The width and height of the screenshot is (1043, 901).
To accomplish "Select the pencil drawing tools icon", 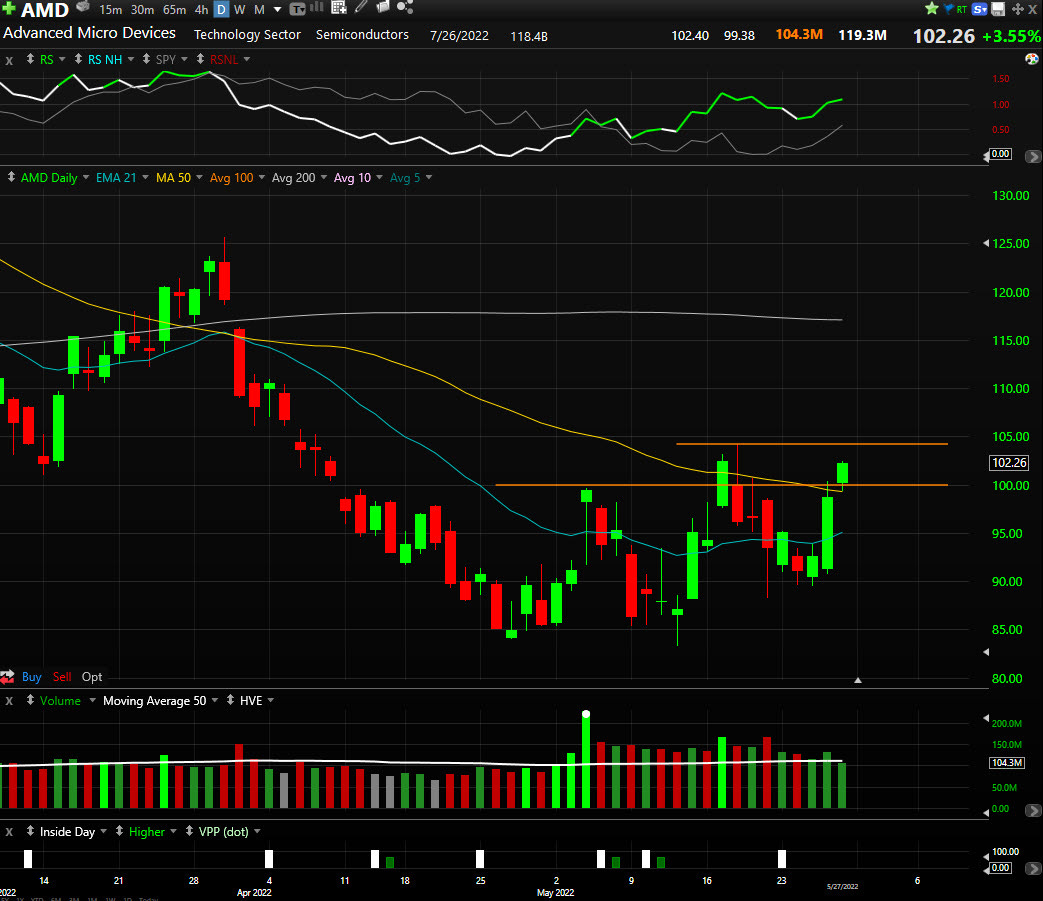I will click(x=361, y=7).
